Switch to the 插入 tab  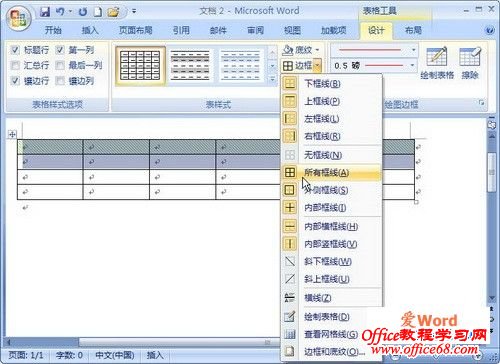[x=90, y=30]
